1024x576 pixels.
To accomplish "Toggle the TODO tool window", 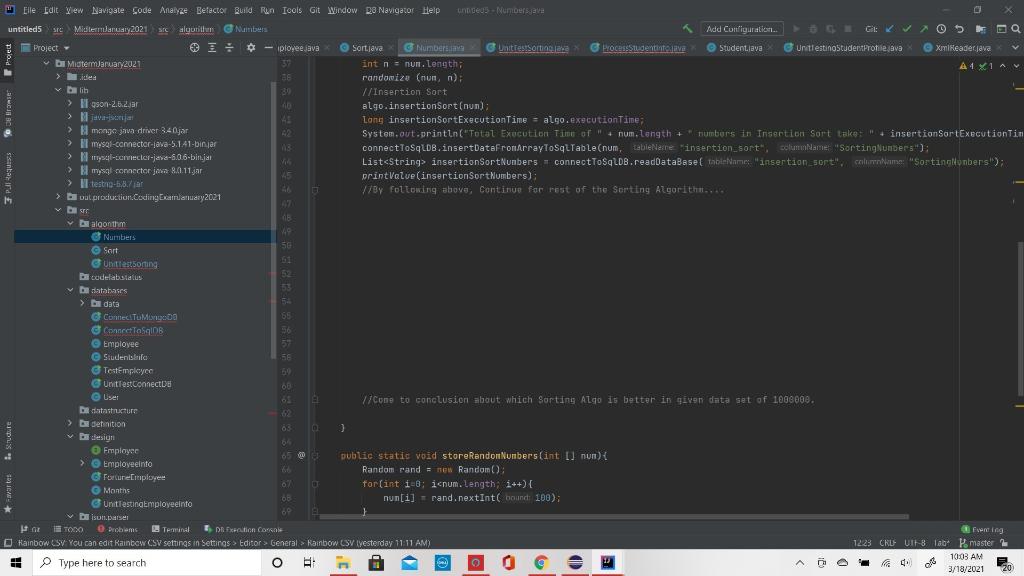I will click(68, 529).
